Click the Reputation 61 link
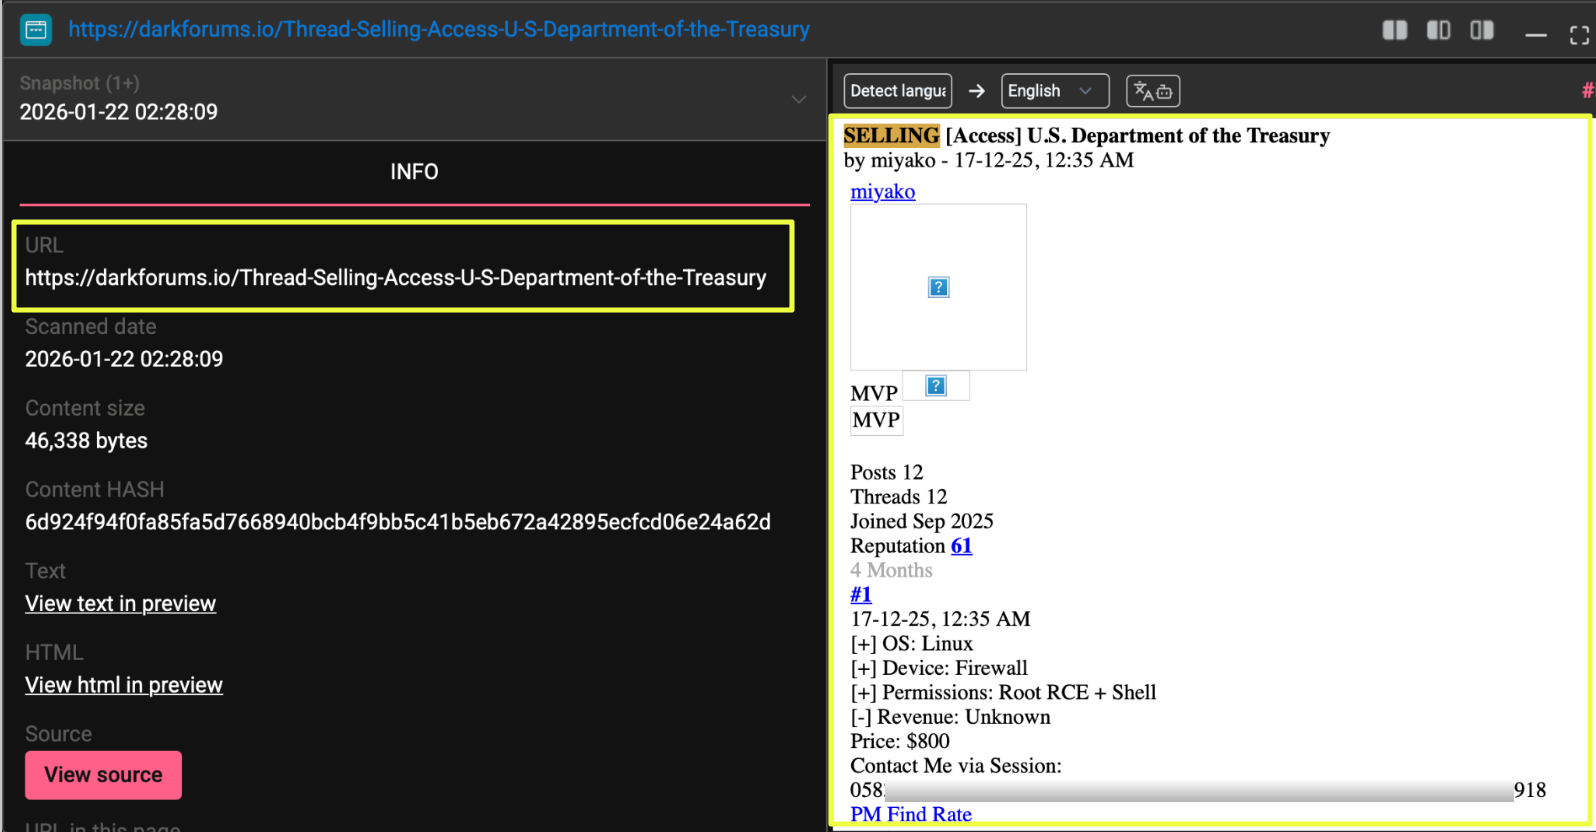This screenshot has height=832, width=1596. (961, 546)
